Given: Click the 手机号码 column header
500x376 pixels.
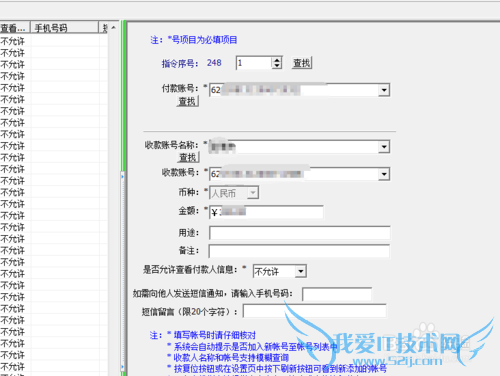Looking at the screenshot, I should [x=65, y=28].
